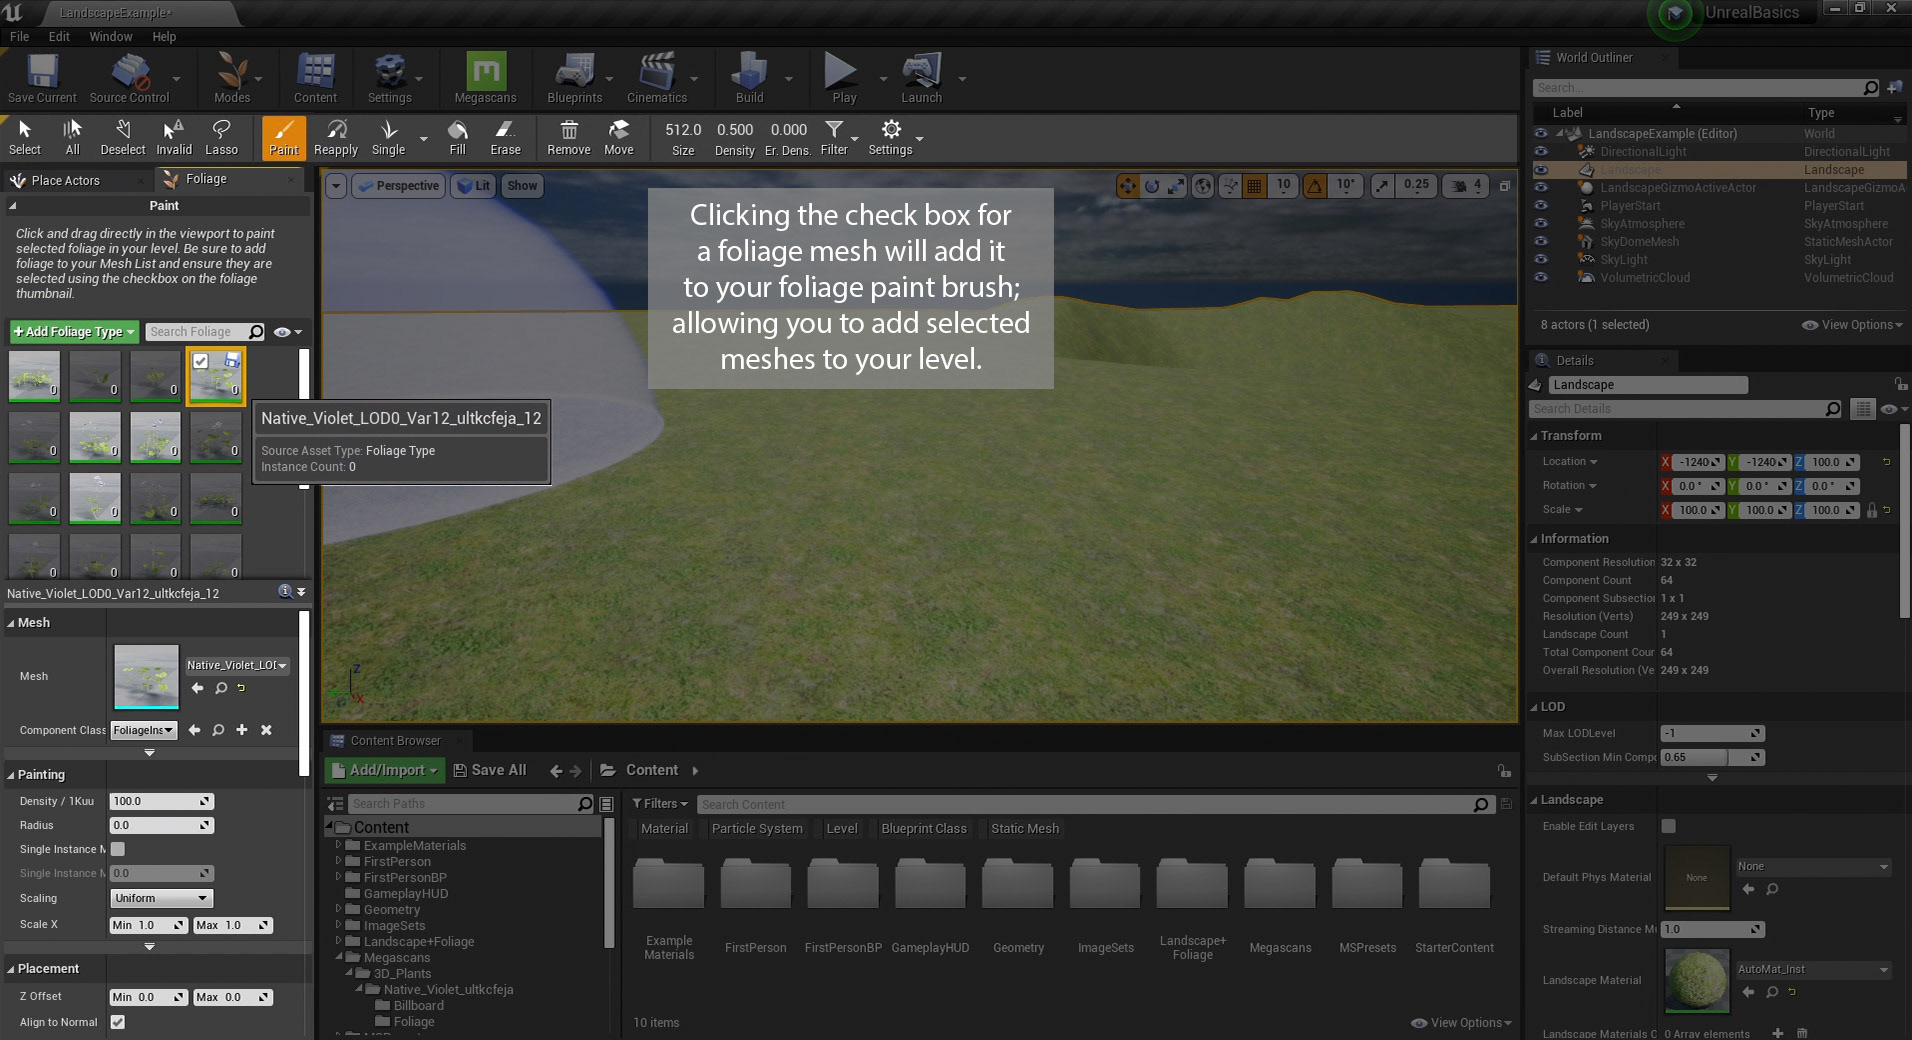Open the Add Foliage Type dropdown

click(x=74, y=332)
